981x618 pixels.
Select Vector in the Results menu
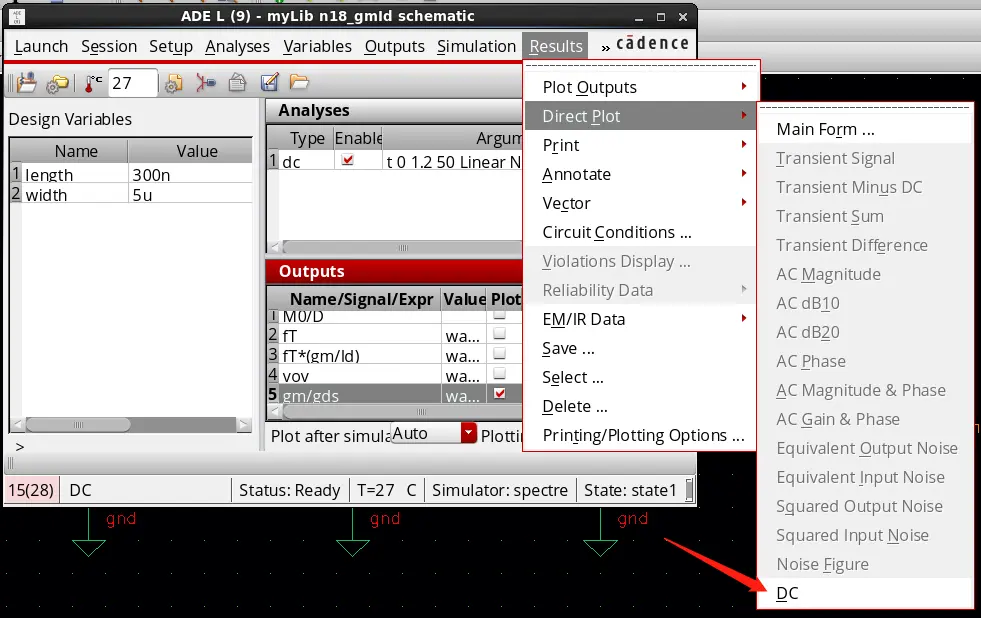(x=639, y=203)
